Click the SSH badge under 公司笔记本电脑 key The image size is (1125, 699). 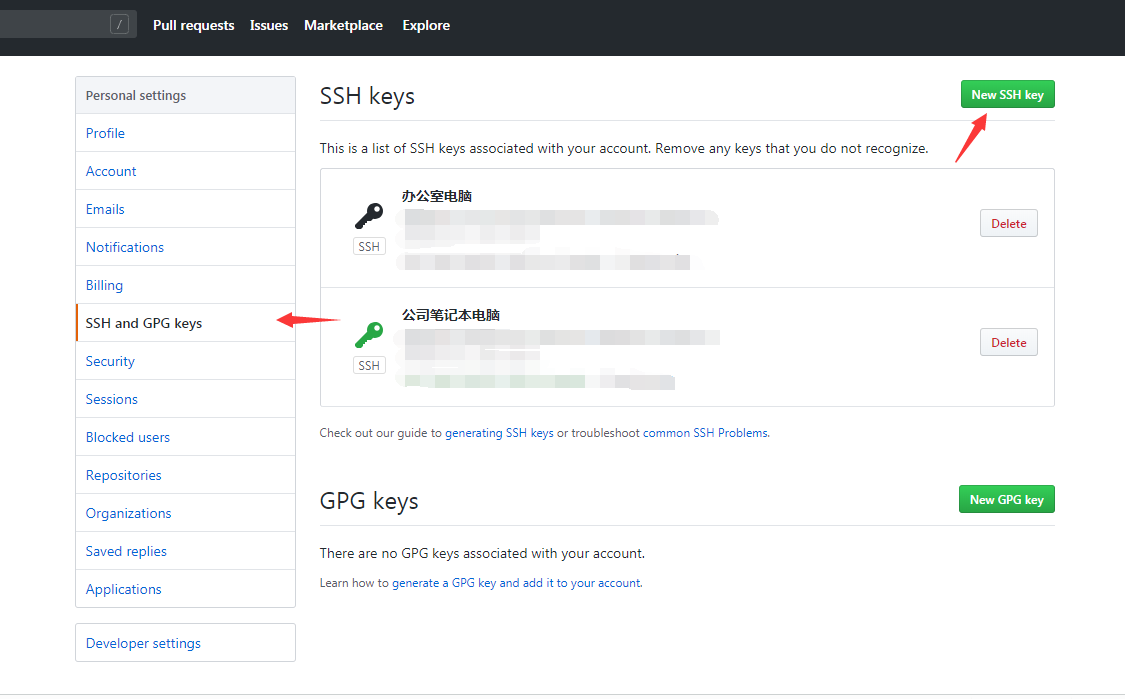369,365
